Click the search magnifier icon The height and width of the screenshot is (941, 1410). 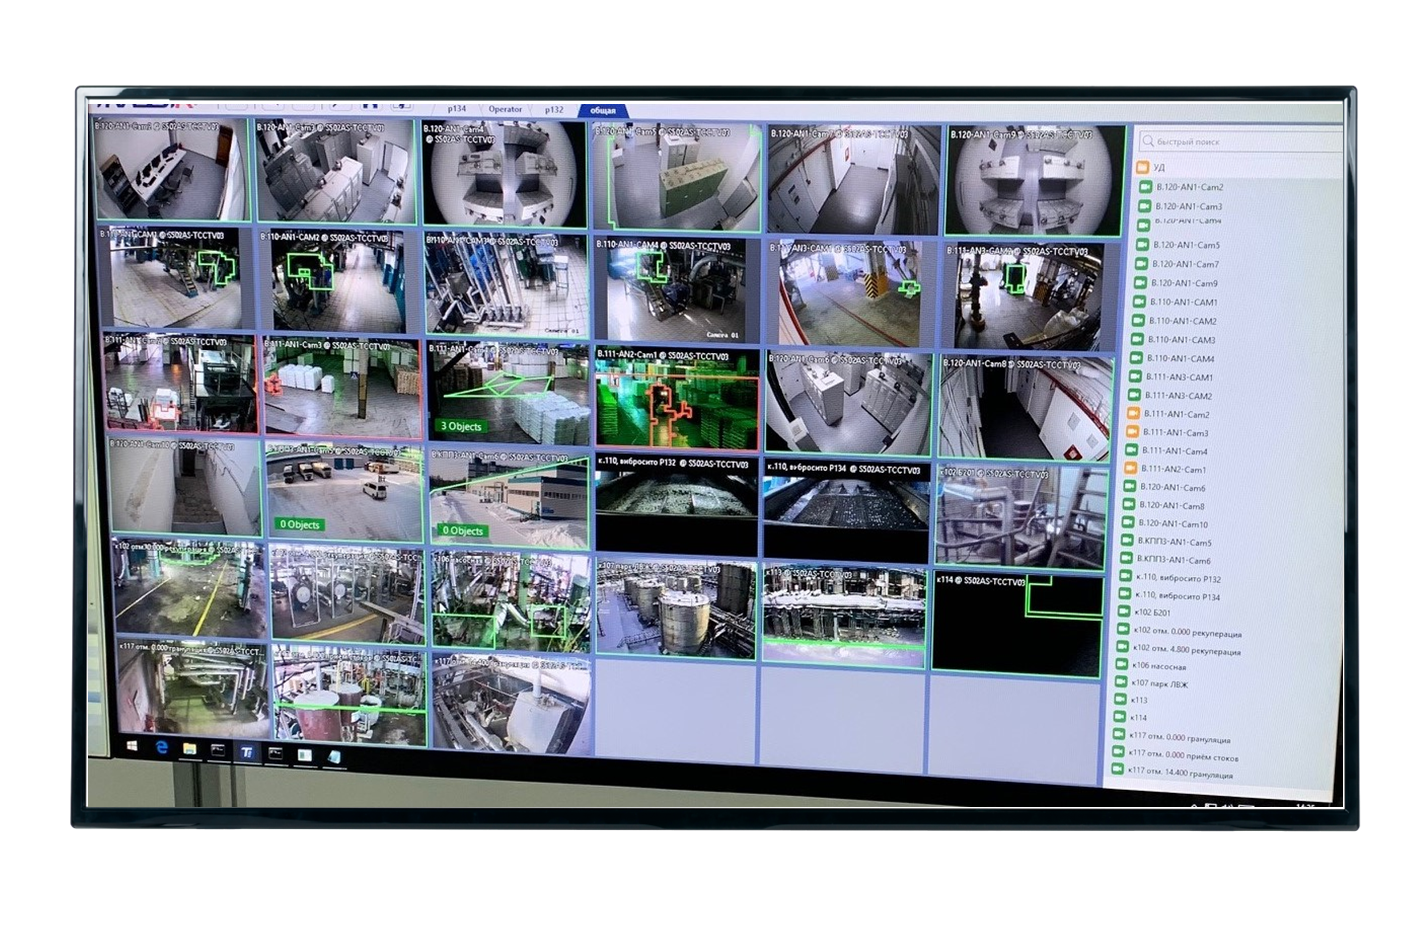point(1148,141)
